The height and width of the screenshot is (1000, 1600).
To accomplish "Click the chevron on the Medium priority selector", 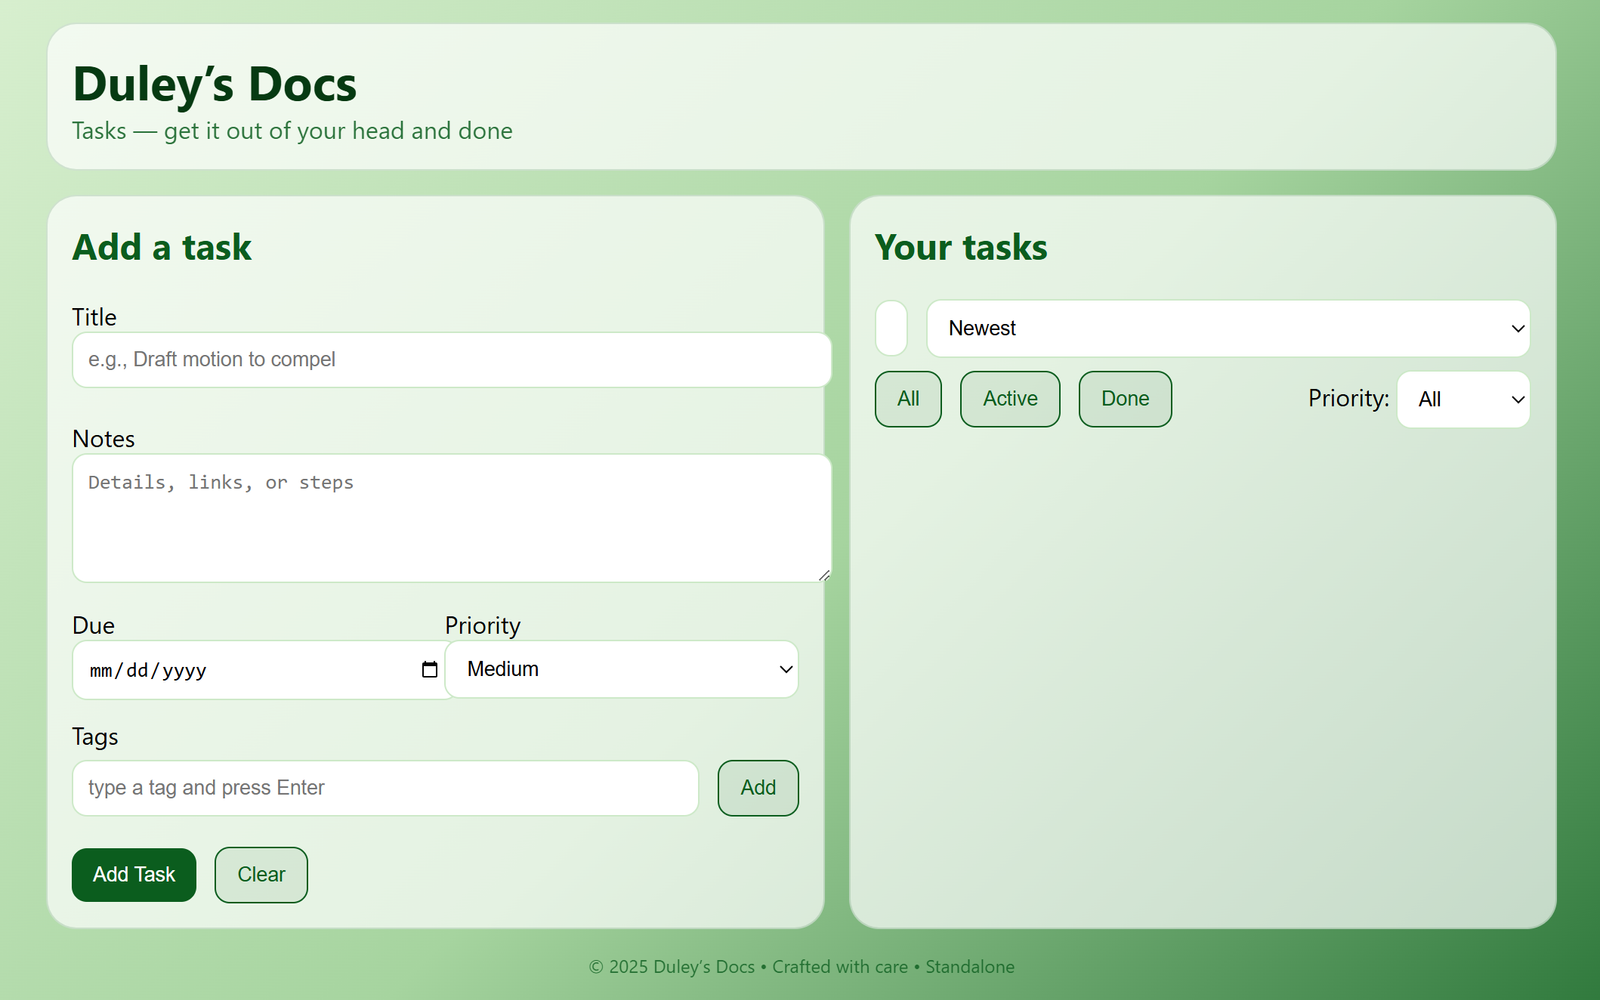I will click(786, 669).
